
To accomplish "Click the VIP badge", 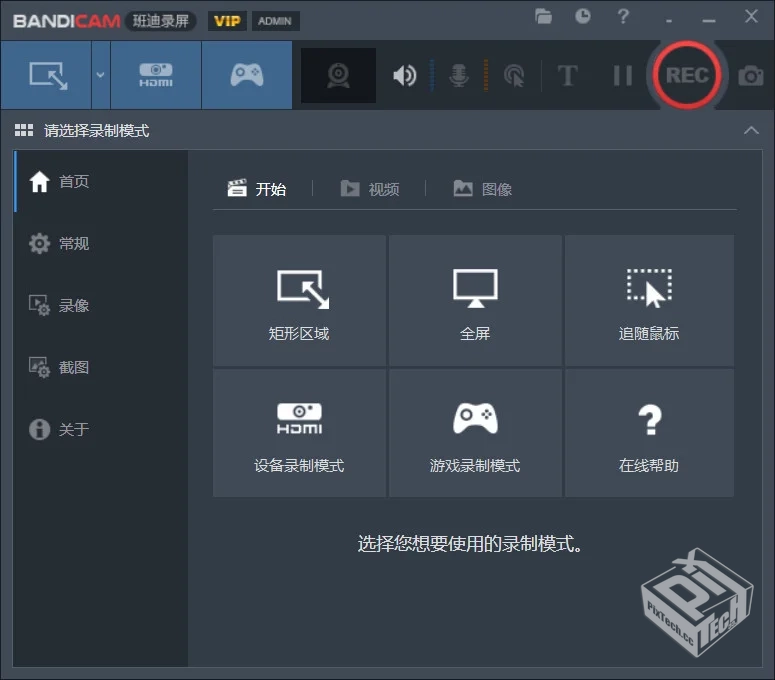I will pyautogui.click(x=227, y=21).
